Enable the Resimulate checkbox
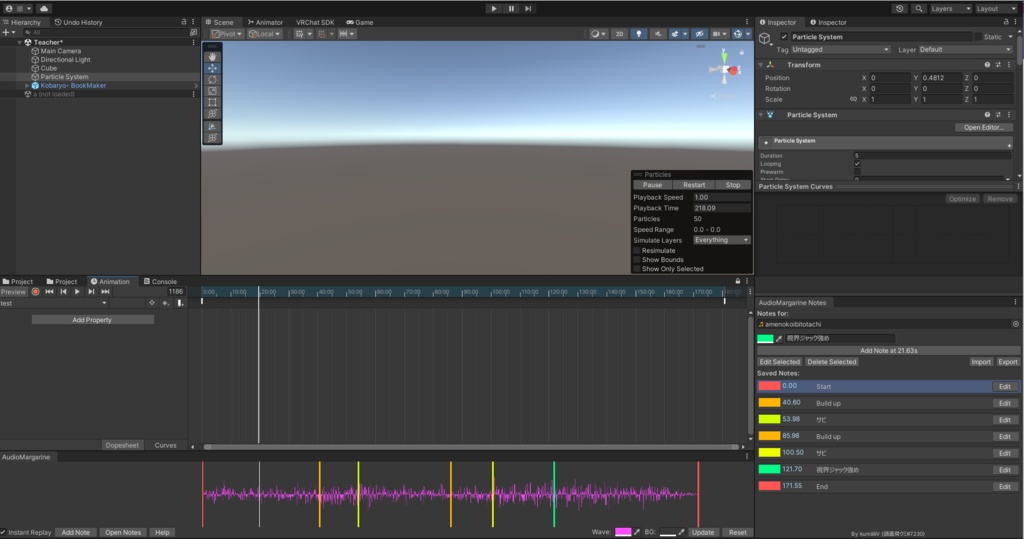The height and width of the screenshot is (539, 1024). click(637, 251)
